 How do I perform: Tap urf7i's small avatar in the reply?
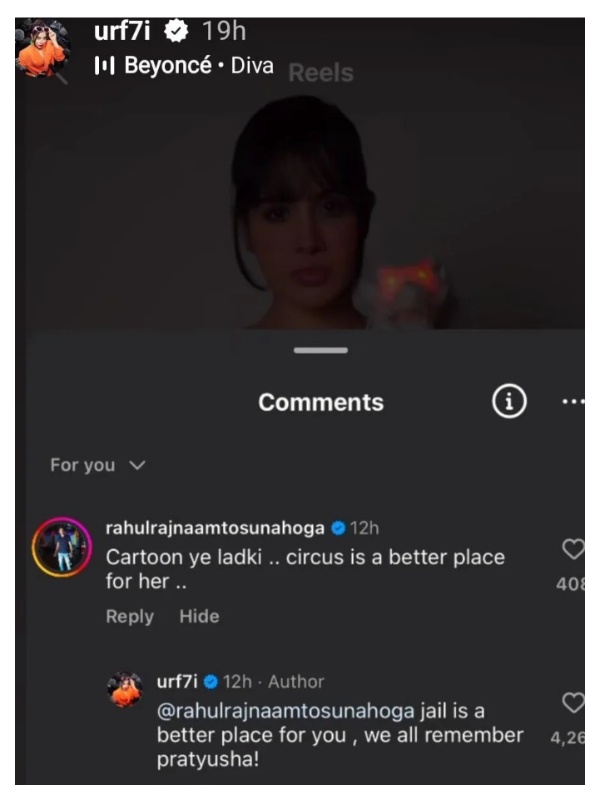(x=126, y=691)
